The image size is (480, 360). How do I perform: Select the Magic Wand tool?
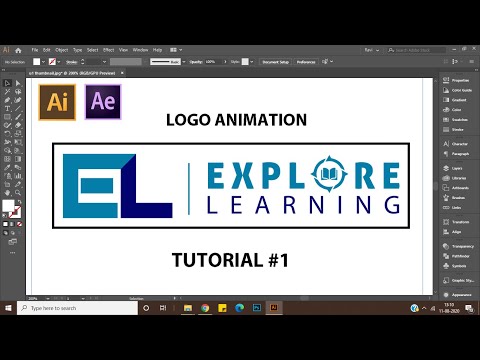7,91
